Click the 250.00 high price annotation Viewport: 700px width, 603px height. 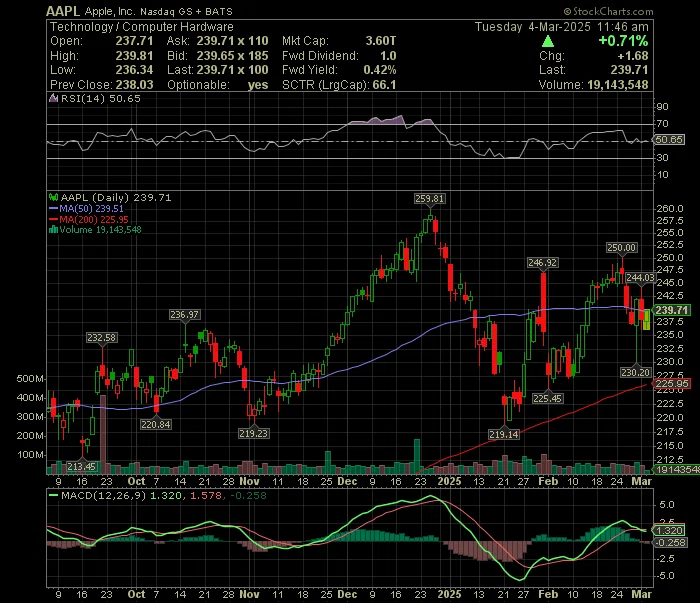pyautogui.click(x=621, y=248)
